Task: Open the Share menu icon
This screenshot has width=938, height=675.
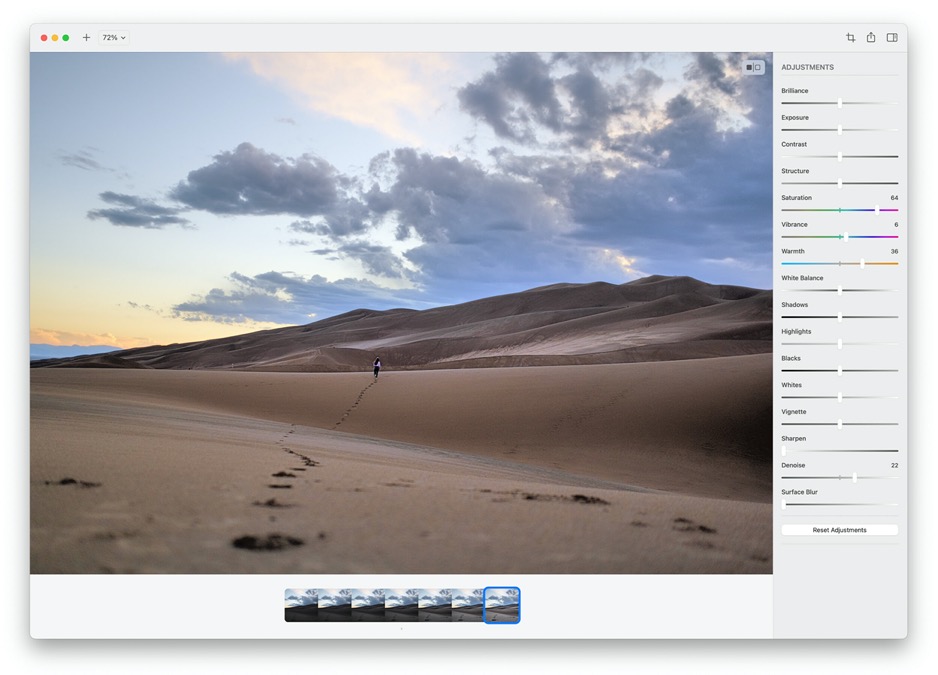Action: click(871, 38)
